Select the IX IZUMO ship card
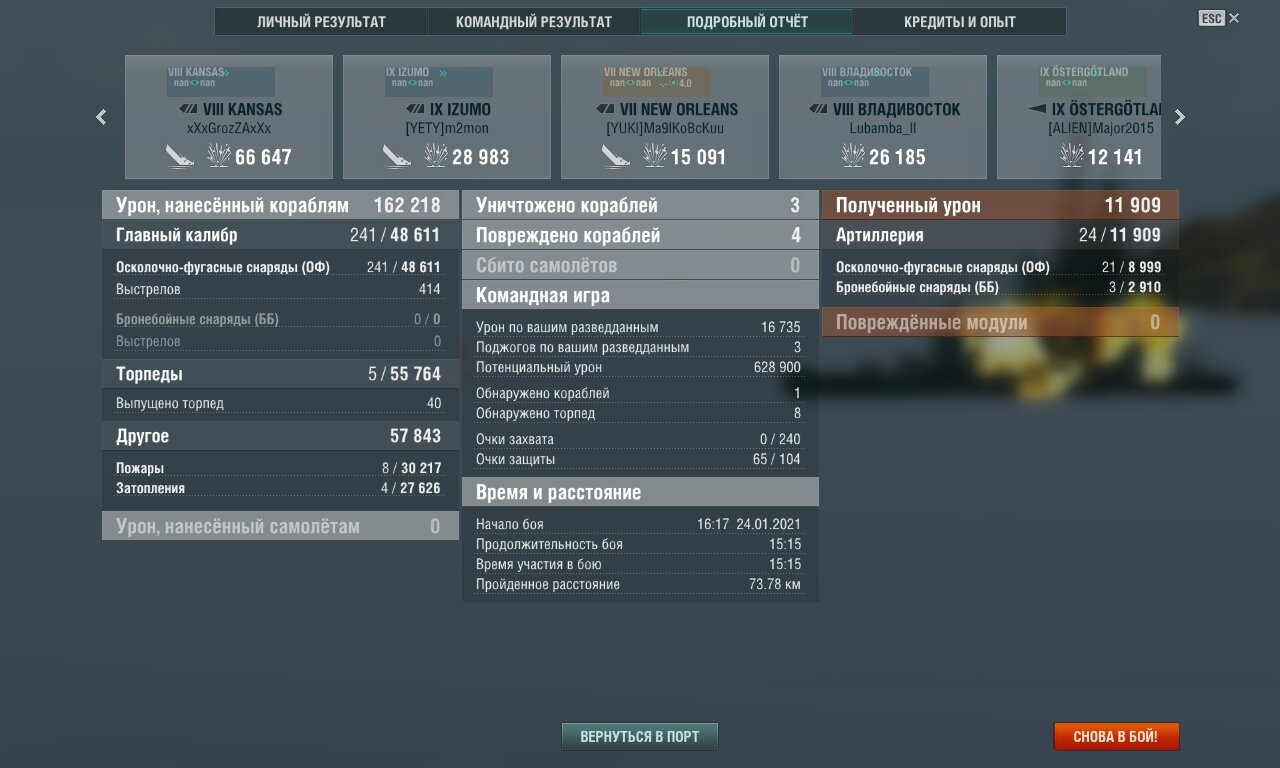The image size is (1280, 768). click(447, 117)
